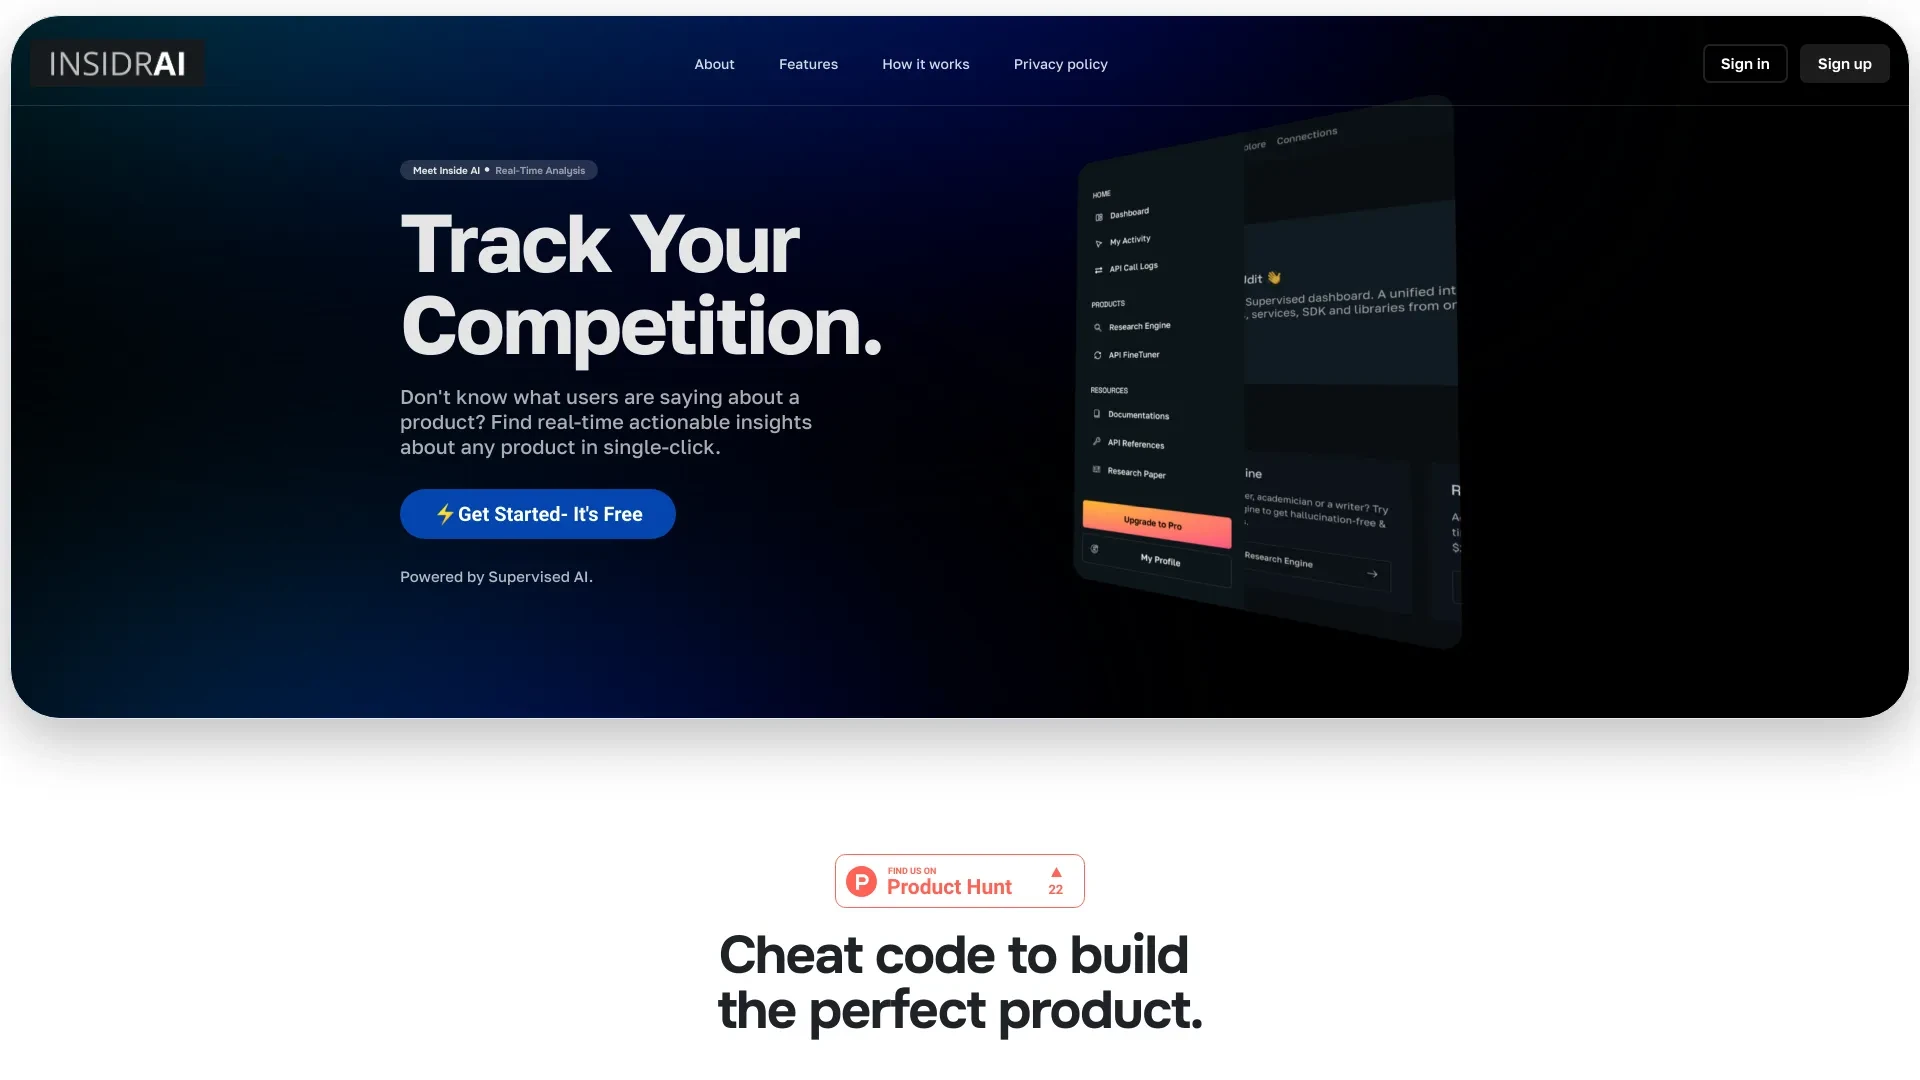The image size is (1920, 1080).
Task: Click the API FineTuner icon
Action: 1097,355
